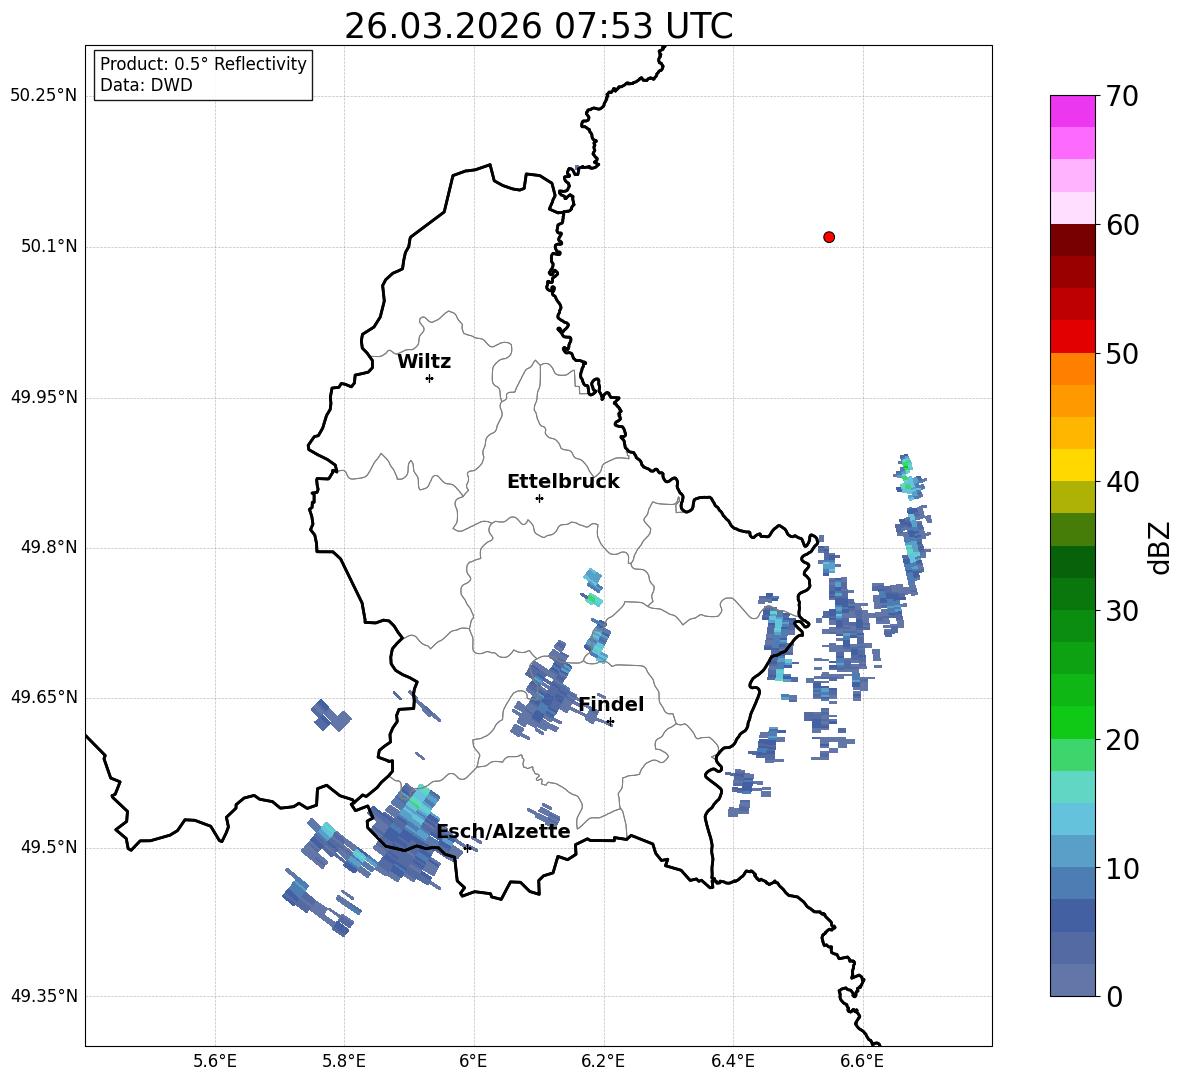Click the Findel cross marker
This screenshot has width=1184, height=1081.
tap(610, 722)
